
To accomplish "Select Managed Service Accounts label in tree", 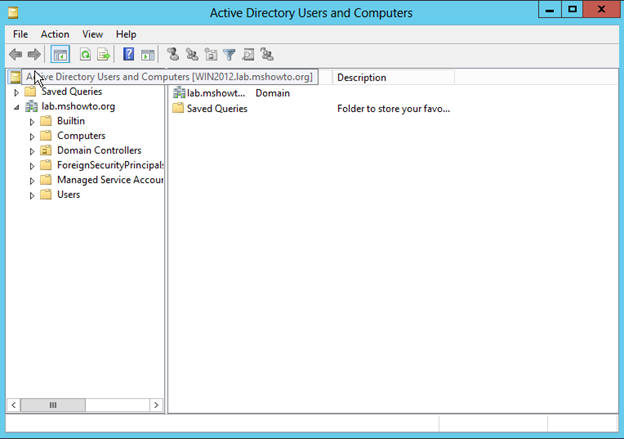I will click(x=110, y=180).
